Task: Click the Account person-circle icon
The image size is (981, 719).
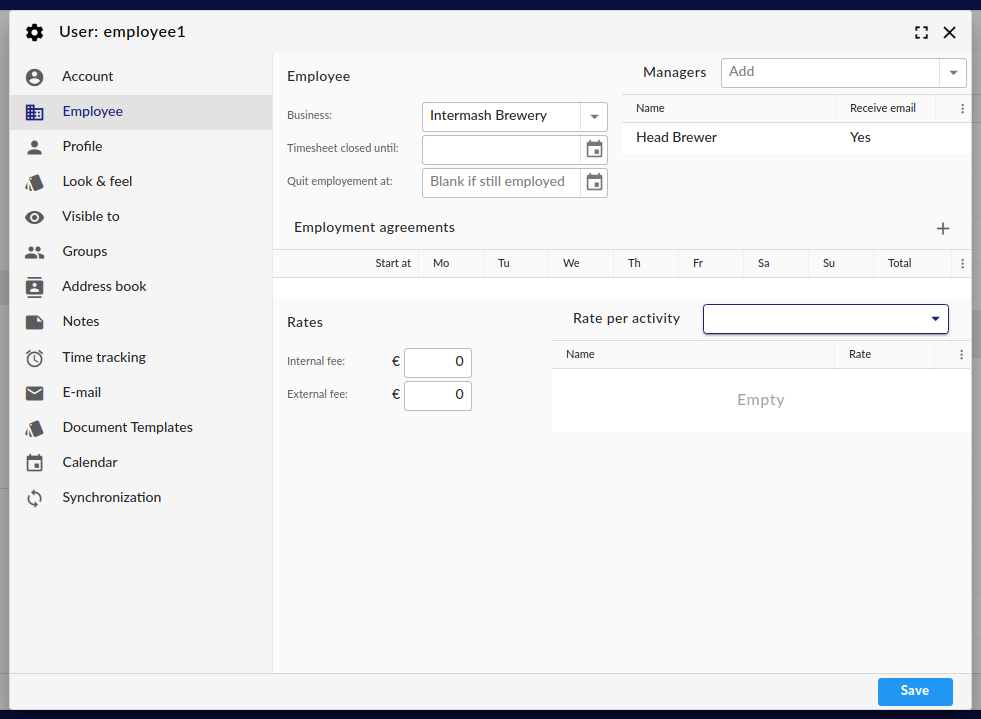Action: [x=34, y=77]
